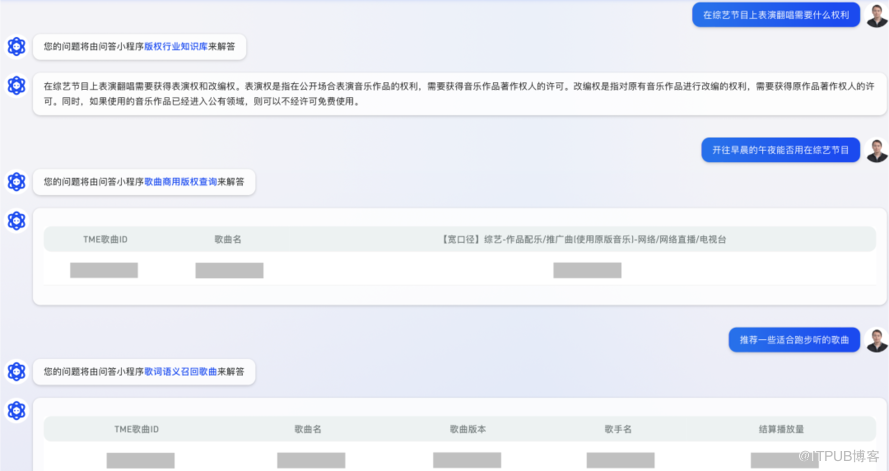Select the user message 开往早晨的午夜能否用在综艺节目
The image size is (889, 471).
click(x=780, y=150)
